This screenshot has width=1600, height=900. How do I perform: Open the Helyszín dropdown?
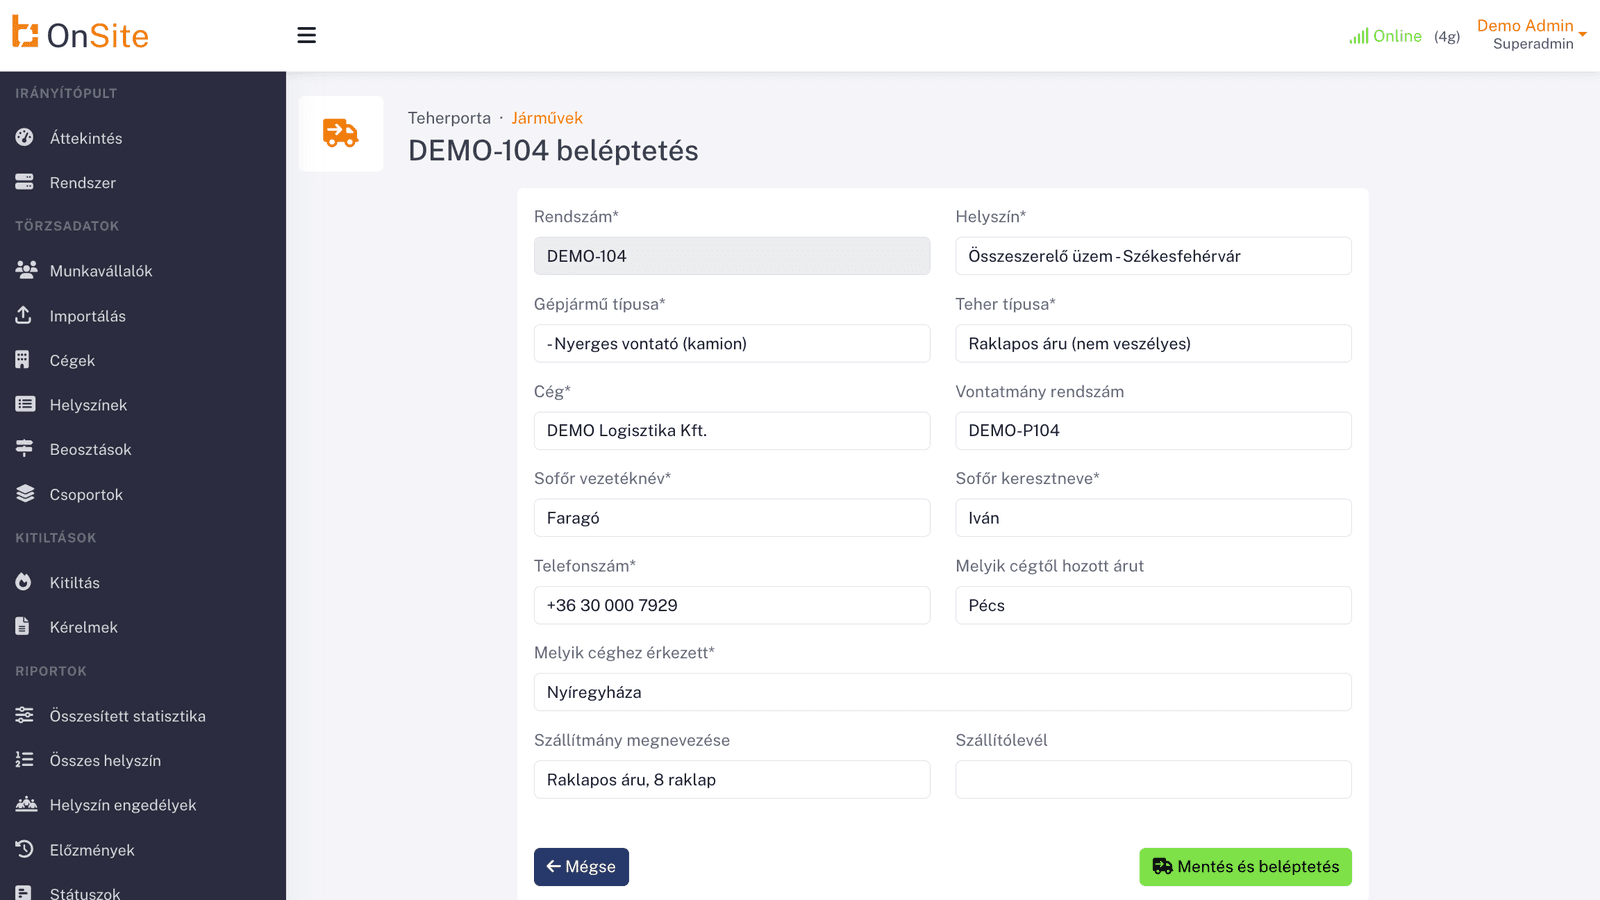coord(1153,256)
